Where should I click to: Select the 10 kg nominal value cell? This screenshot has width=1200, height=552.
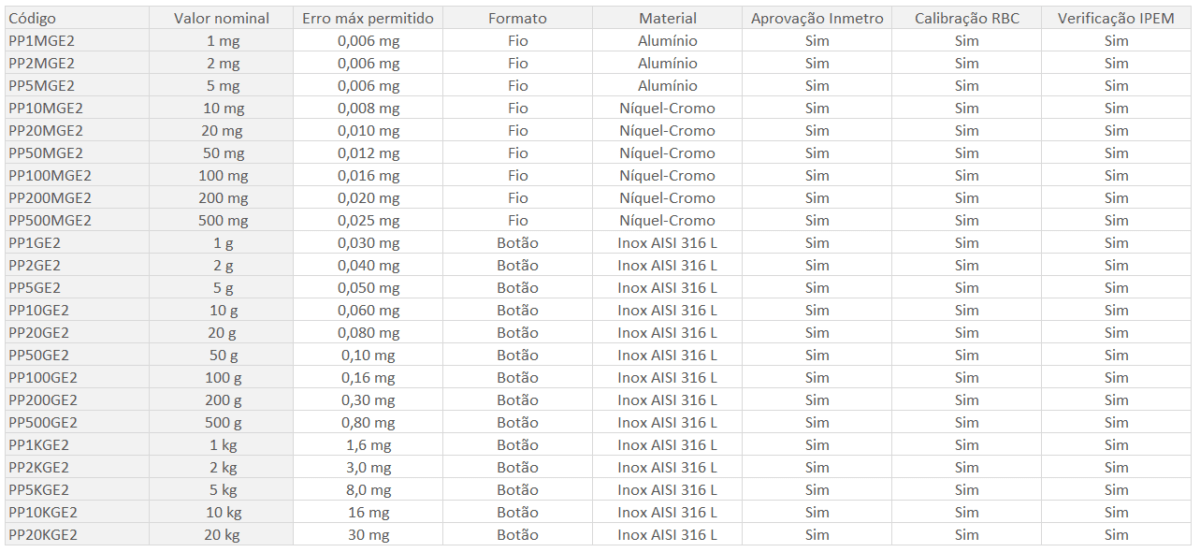(x=219, y=511)
